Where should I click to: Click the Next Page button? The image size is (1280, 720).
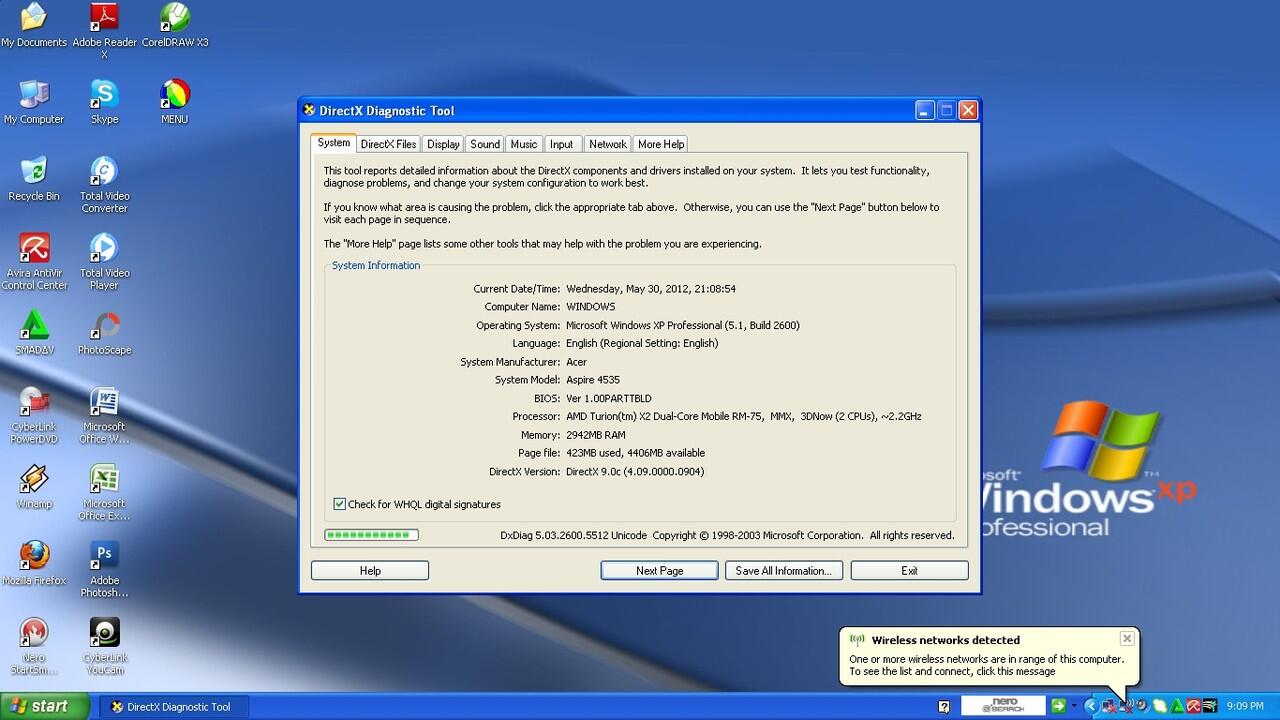click(x=659, y=570)
